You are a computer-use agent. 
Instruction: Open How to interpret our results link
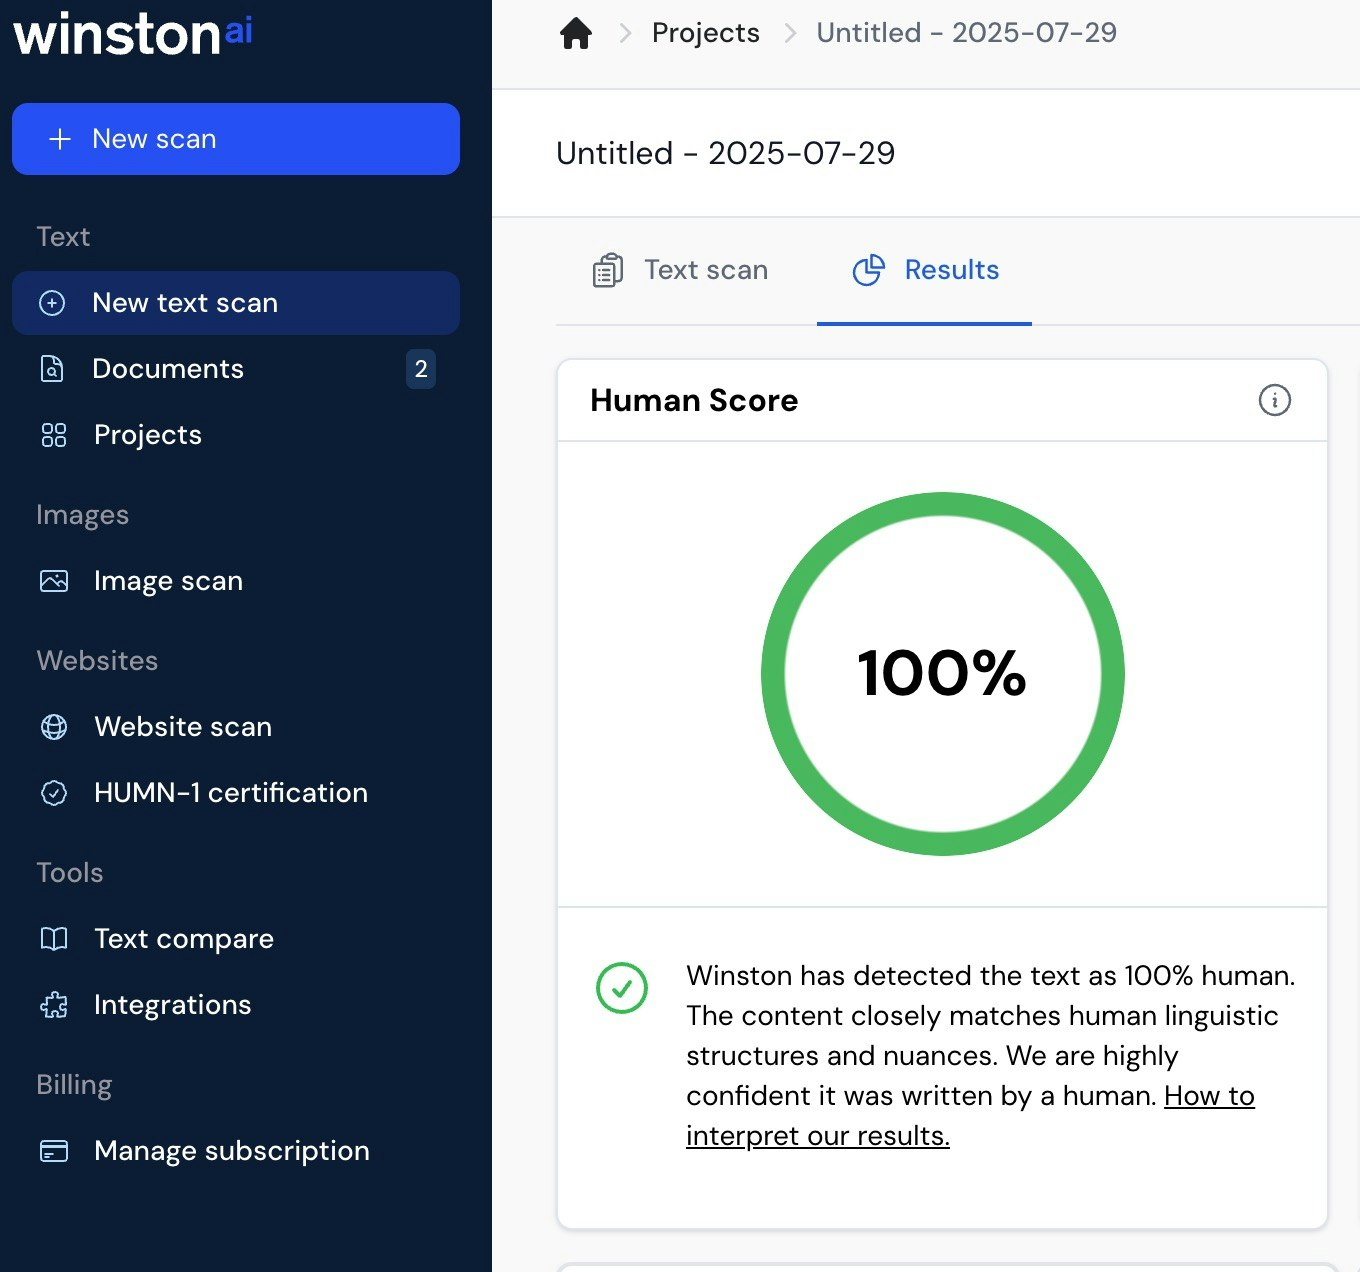[970, 1116]
